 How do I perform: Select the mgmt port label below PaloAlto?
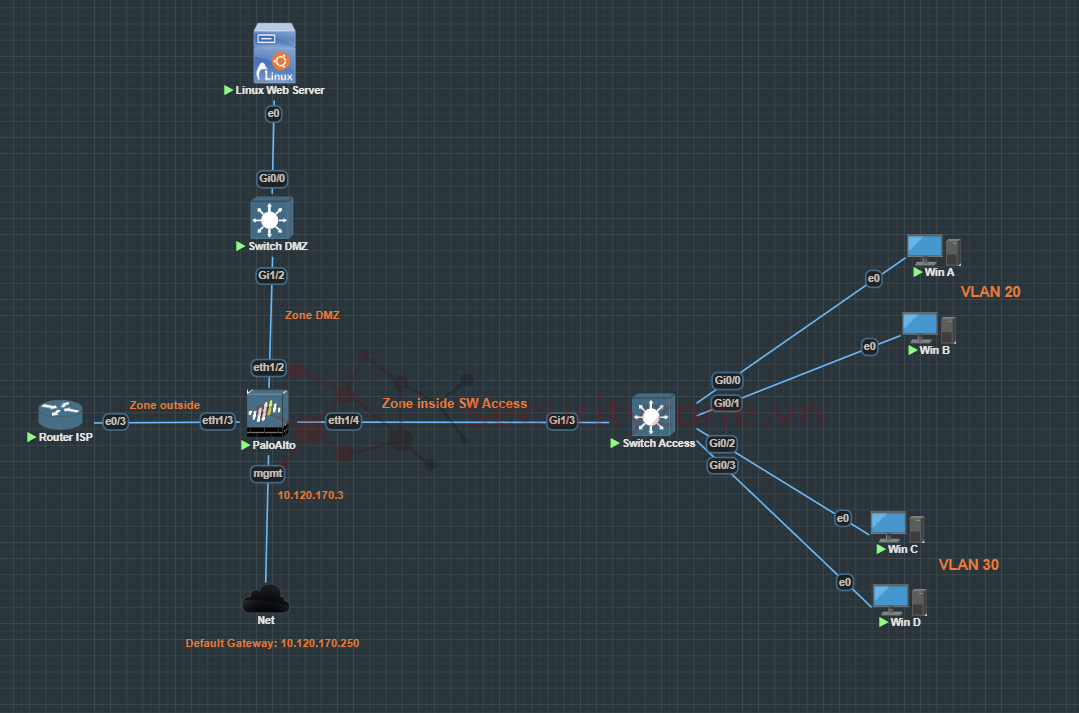tap(267, 474)
